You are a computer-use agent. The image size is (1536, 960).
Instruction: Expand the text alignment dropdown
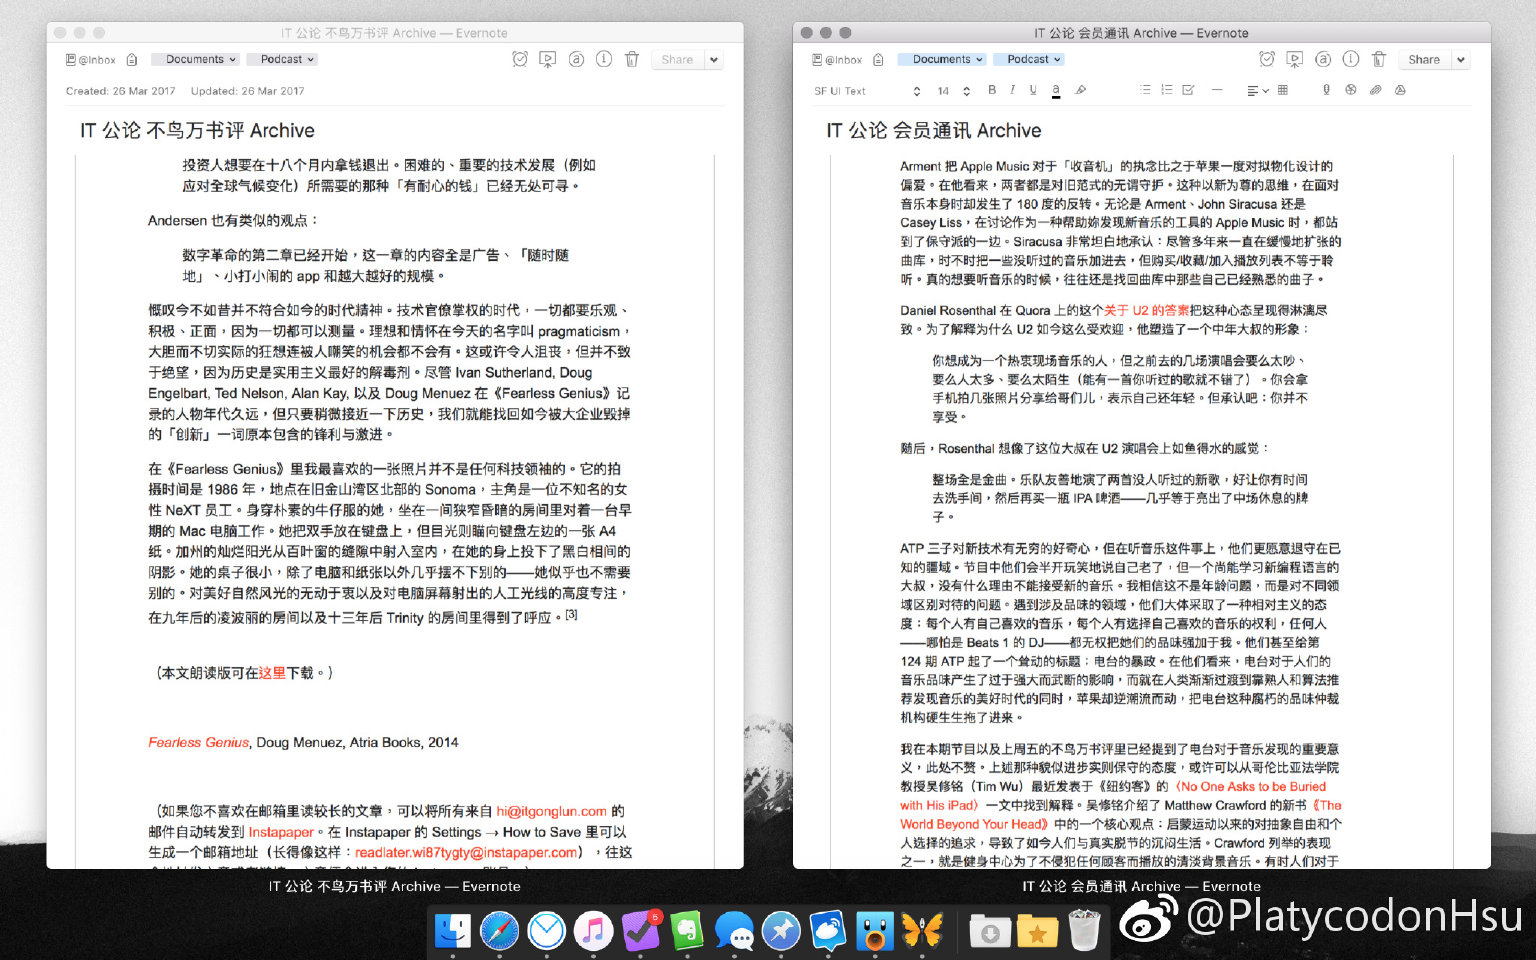point(1257,91)
